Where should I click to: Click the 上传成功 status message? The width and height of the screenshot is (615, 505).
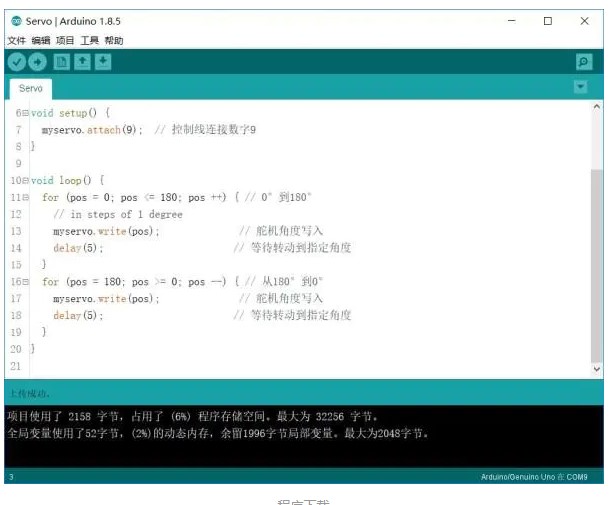29,394
